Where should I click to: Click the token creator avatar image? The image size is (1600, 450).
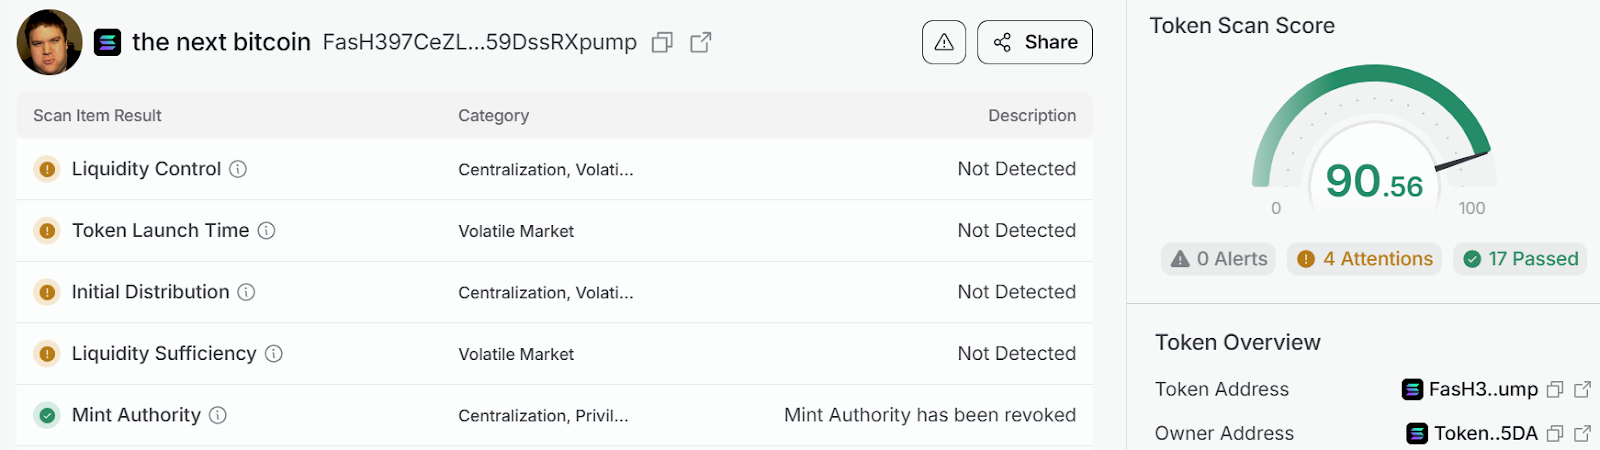(x=50, y=42)
